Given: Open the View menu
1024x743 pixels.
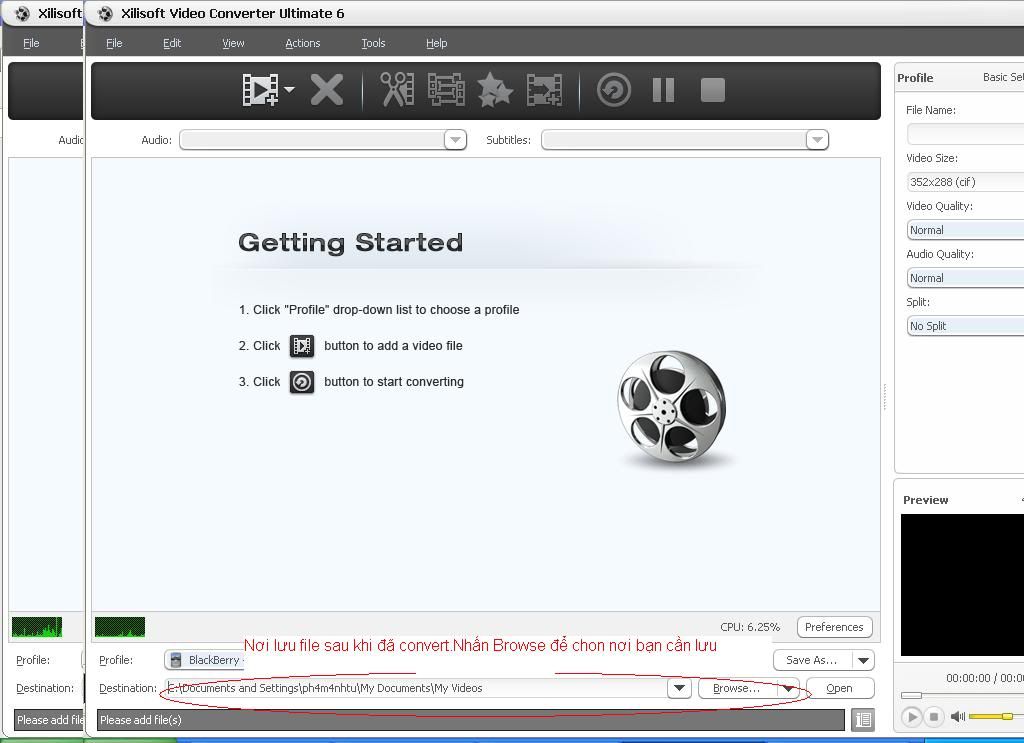Looking at the screenshot, I should click(233, 43).
